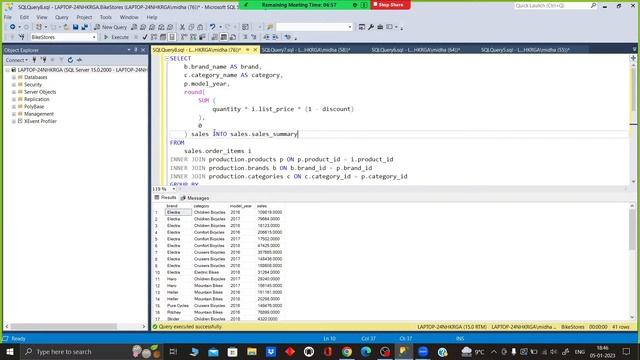
Task: Click the Disconnect plug icon in Object Explorer
Action: point(43,60)
